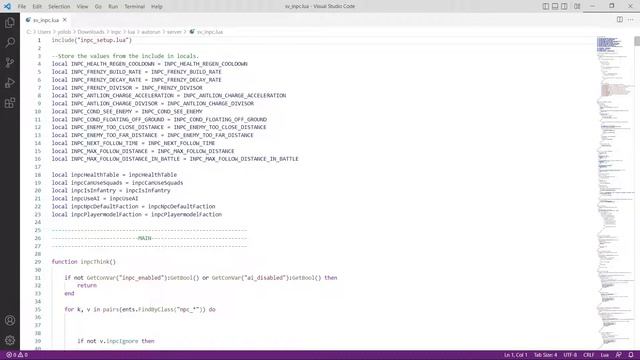Click the local inpcHealthTable assignment line
The width and height of the screenshot is (640, 360).
click(114, 175)
